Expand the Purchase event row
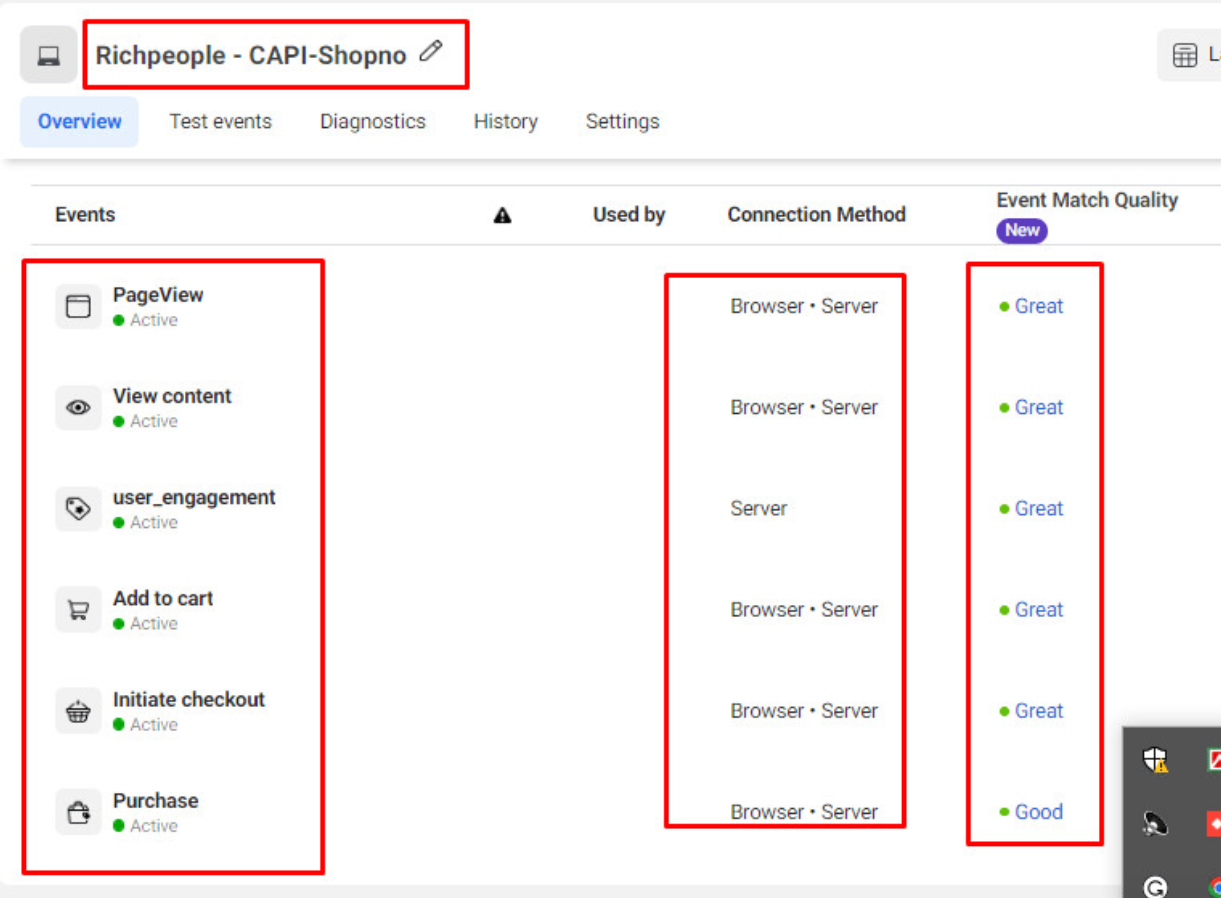 (155, 801)
